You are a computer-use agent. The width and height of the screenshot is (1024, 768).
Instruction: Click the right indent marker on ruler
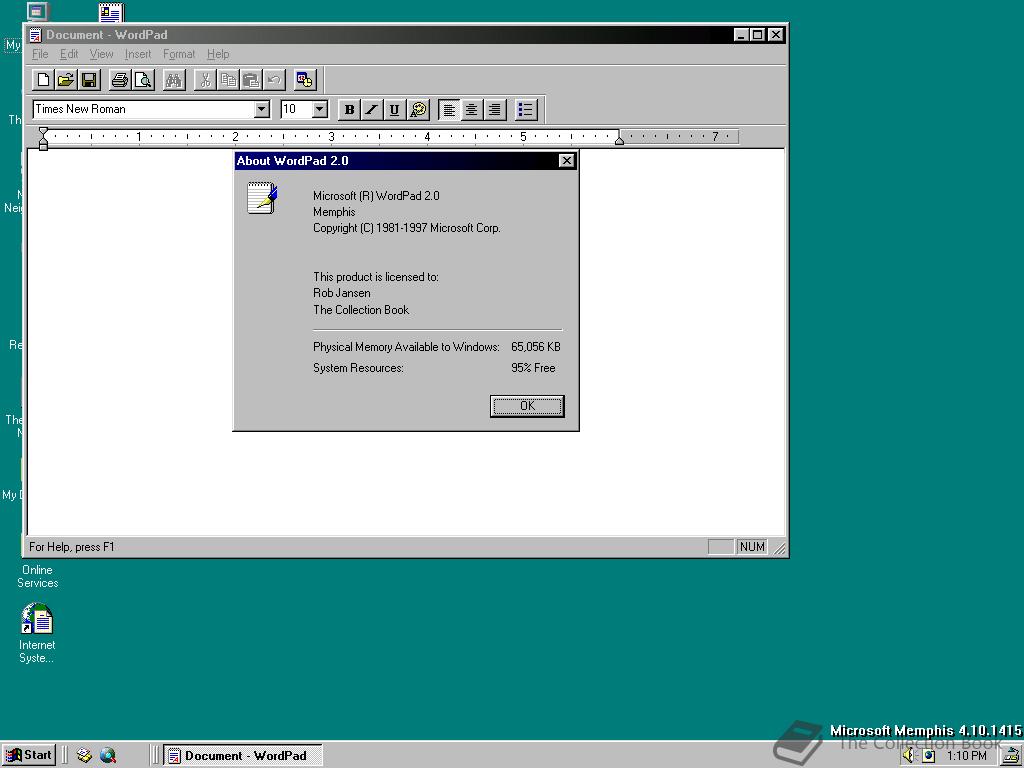coord(619,139)
